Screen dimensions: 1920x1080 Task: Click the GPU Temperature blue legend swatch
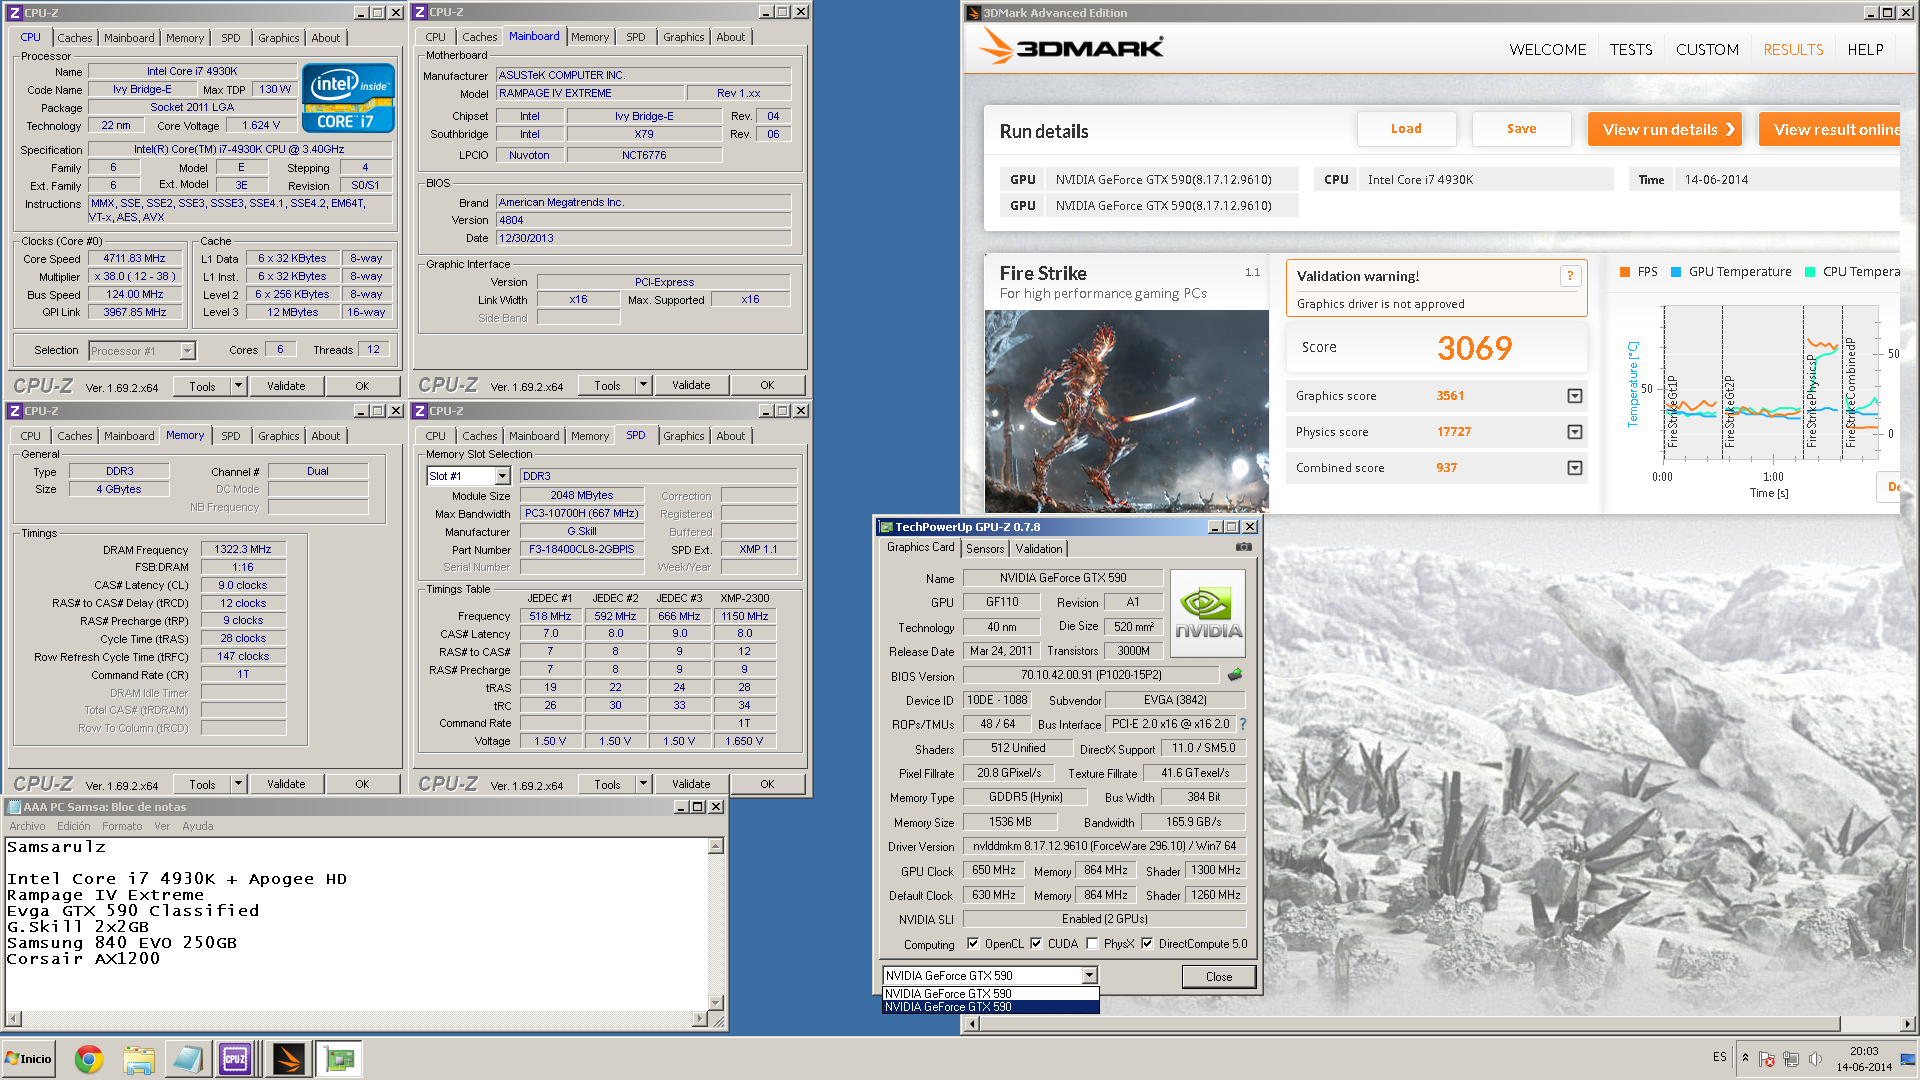[1676, 272]
